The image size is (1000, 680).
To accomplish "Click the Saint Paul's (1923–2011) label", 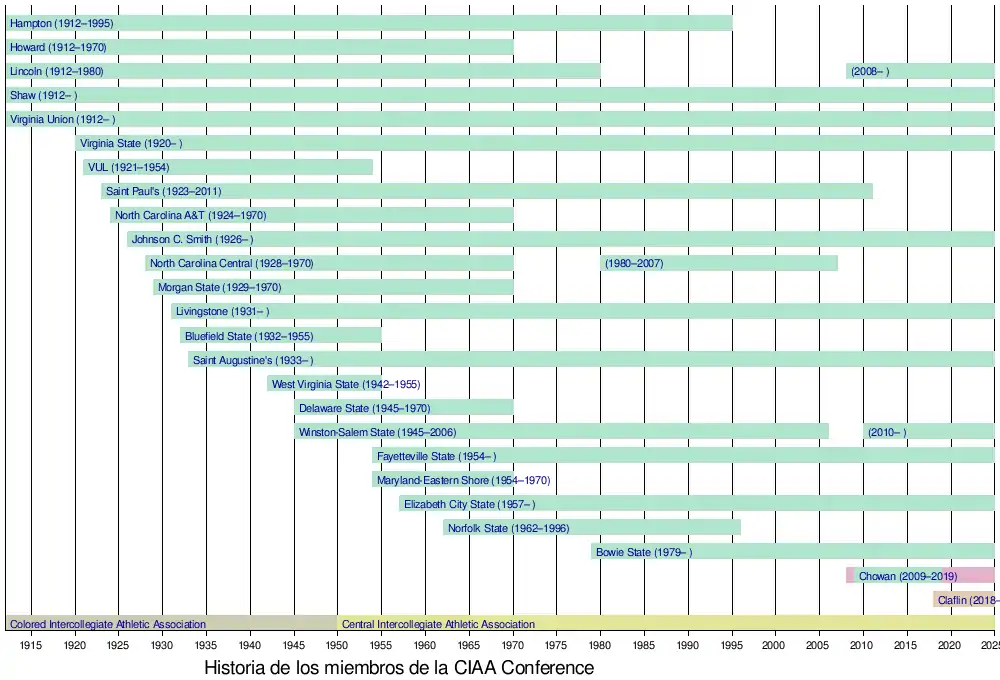I will pyautogui.click(x=163, y=191).
